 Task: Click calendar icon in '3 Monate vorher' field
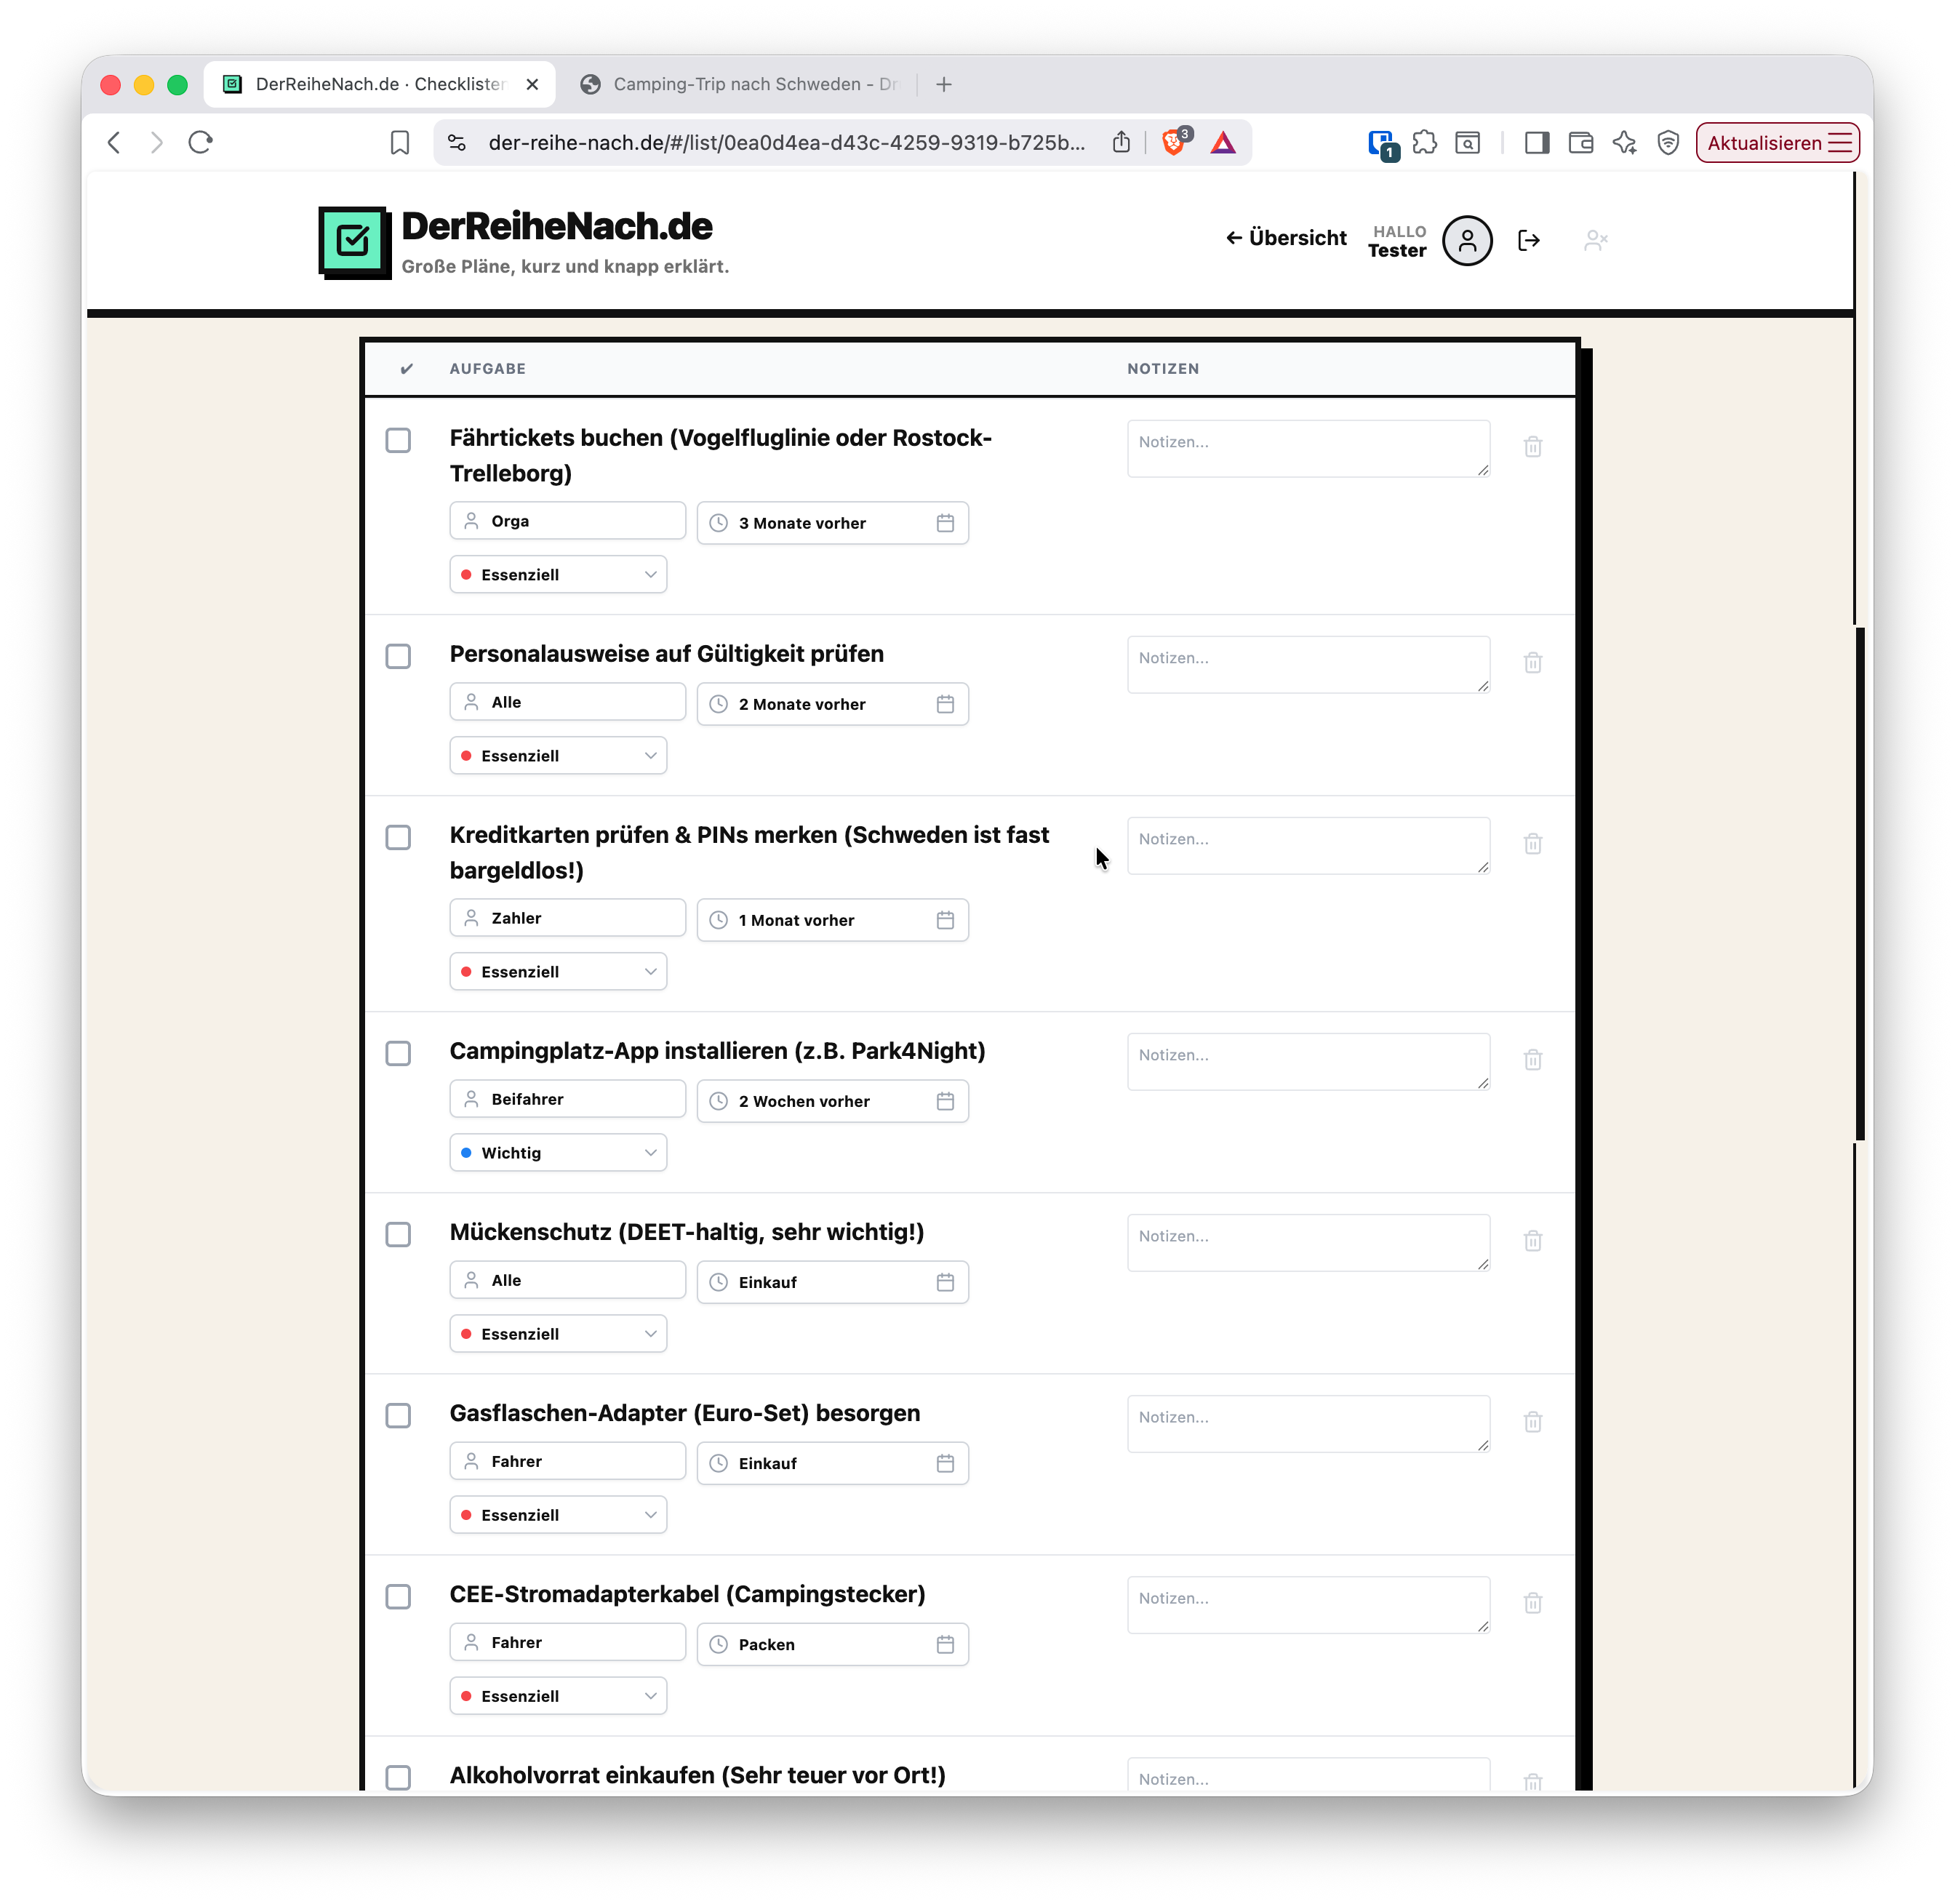pos(945,523)
